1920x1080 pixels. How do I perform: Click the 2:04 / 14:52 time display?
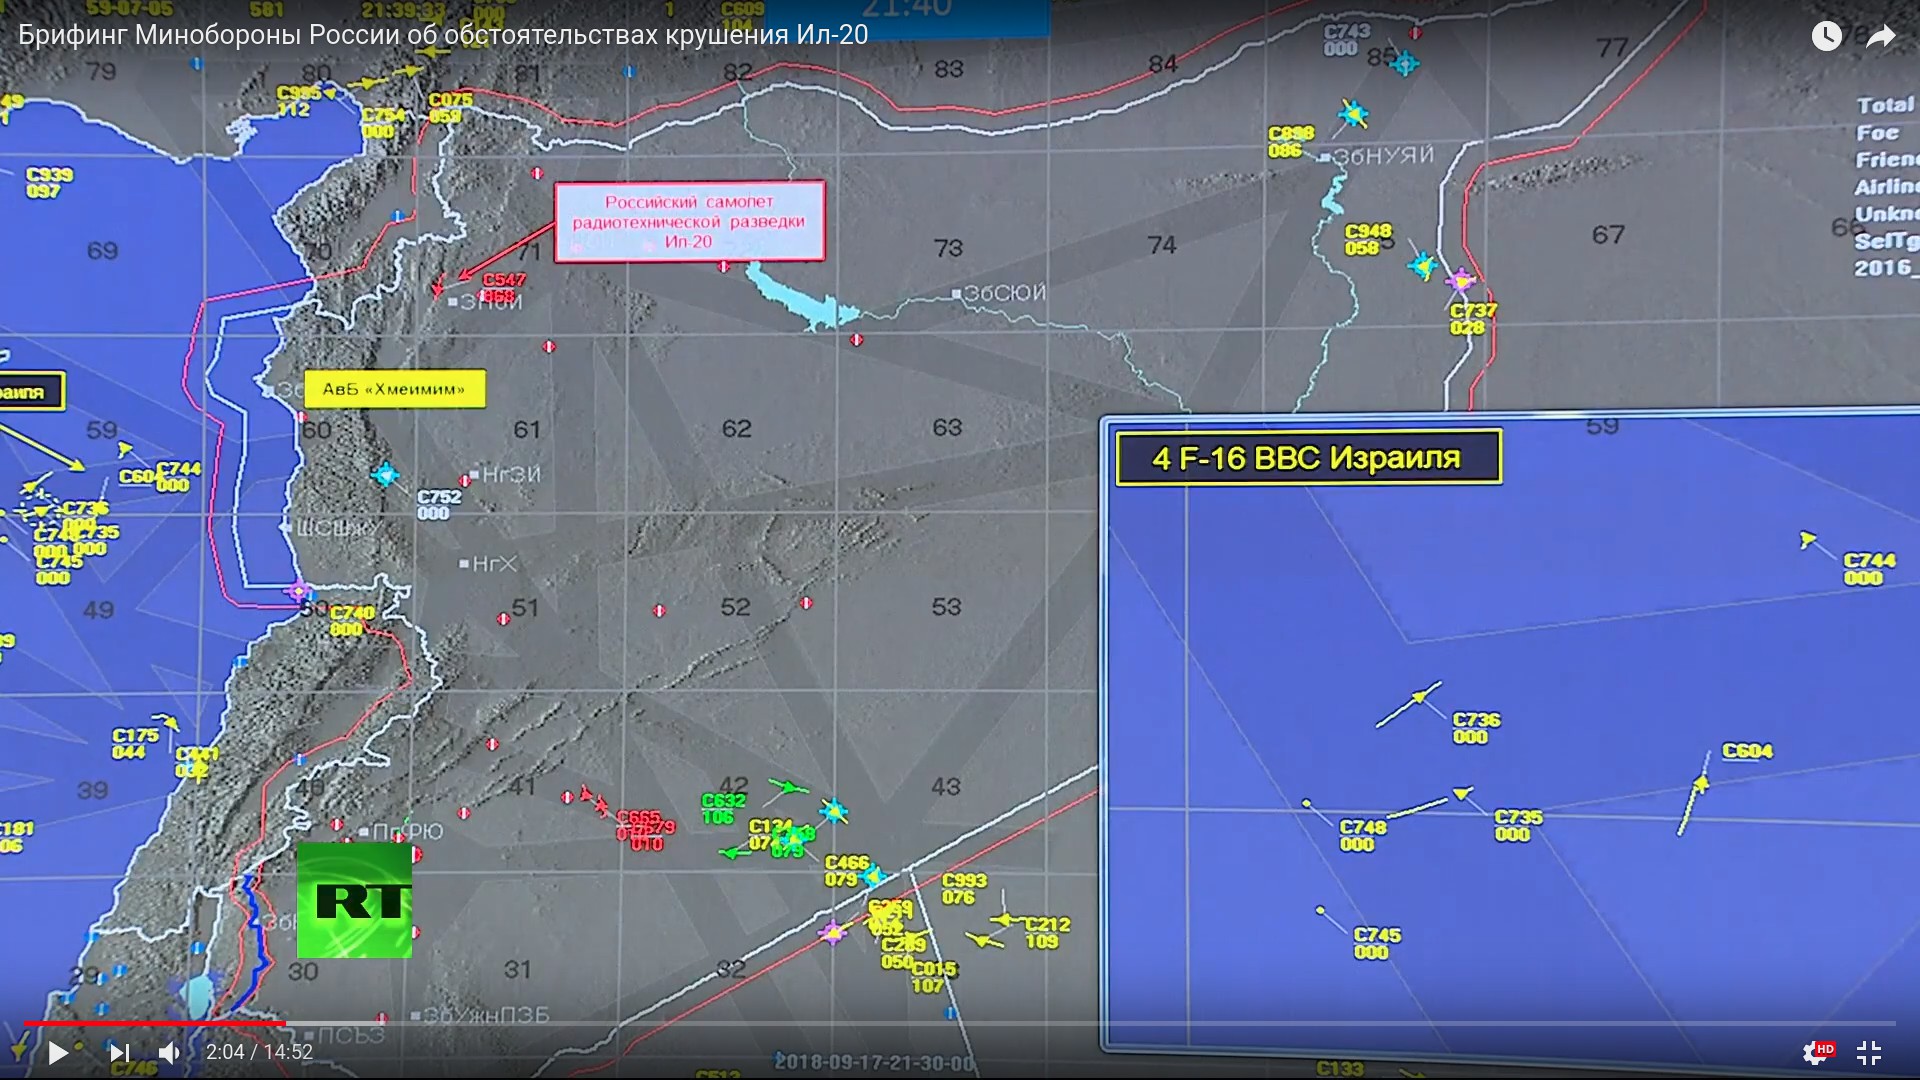point(259,1052)
